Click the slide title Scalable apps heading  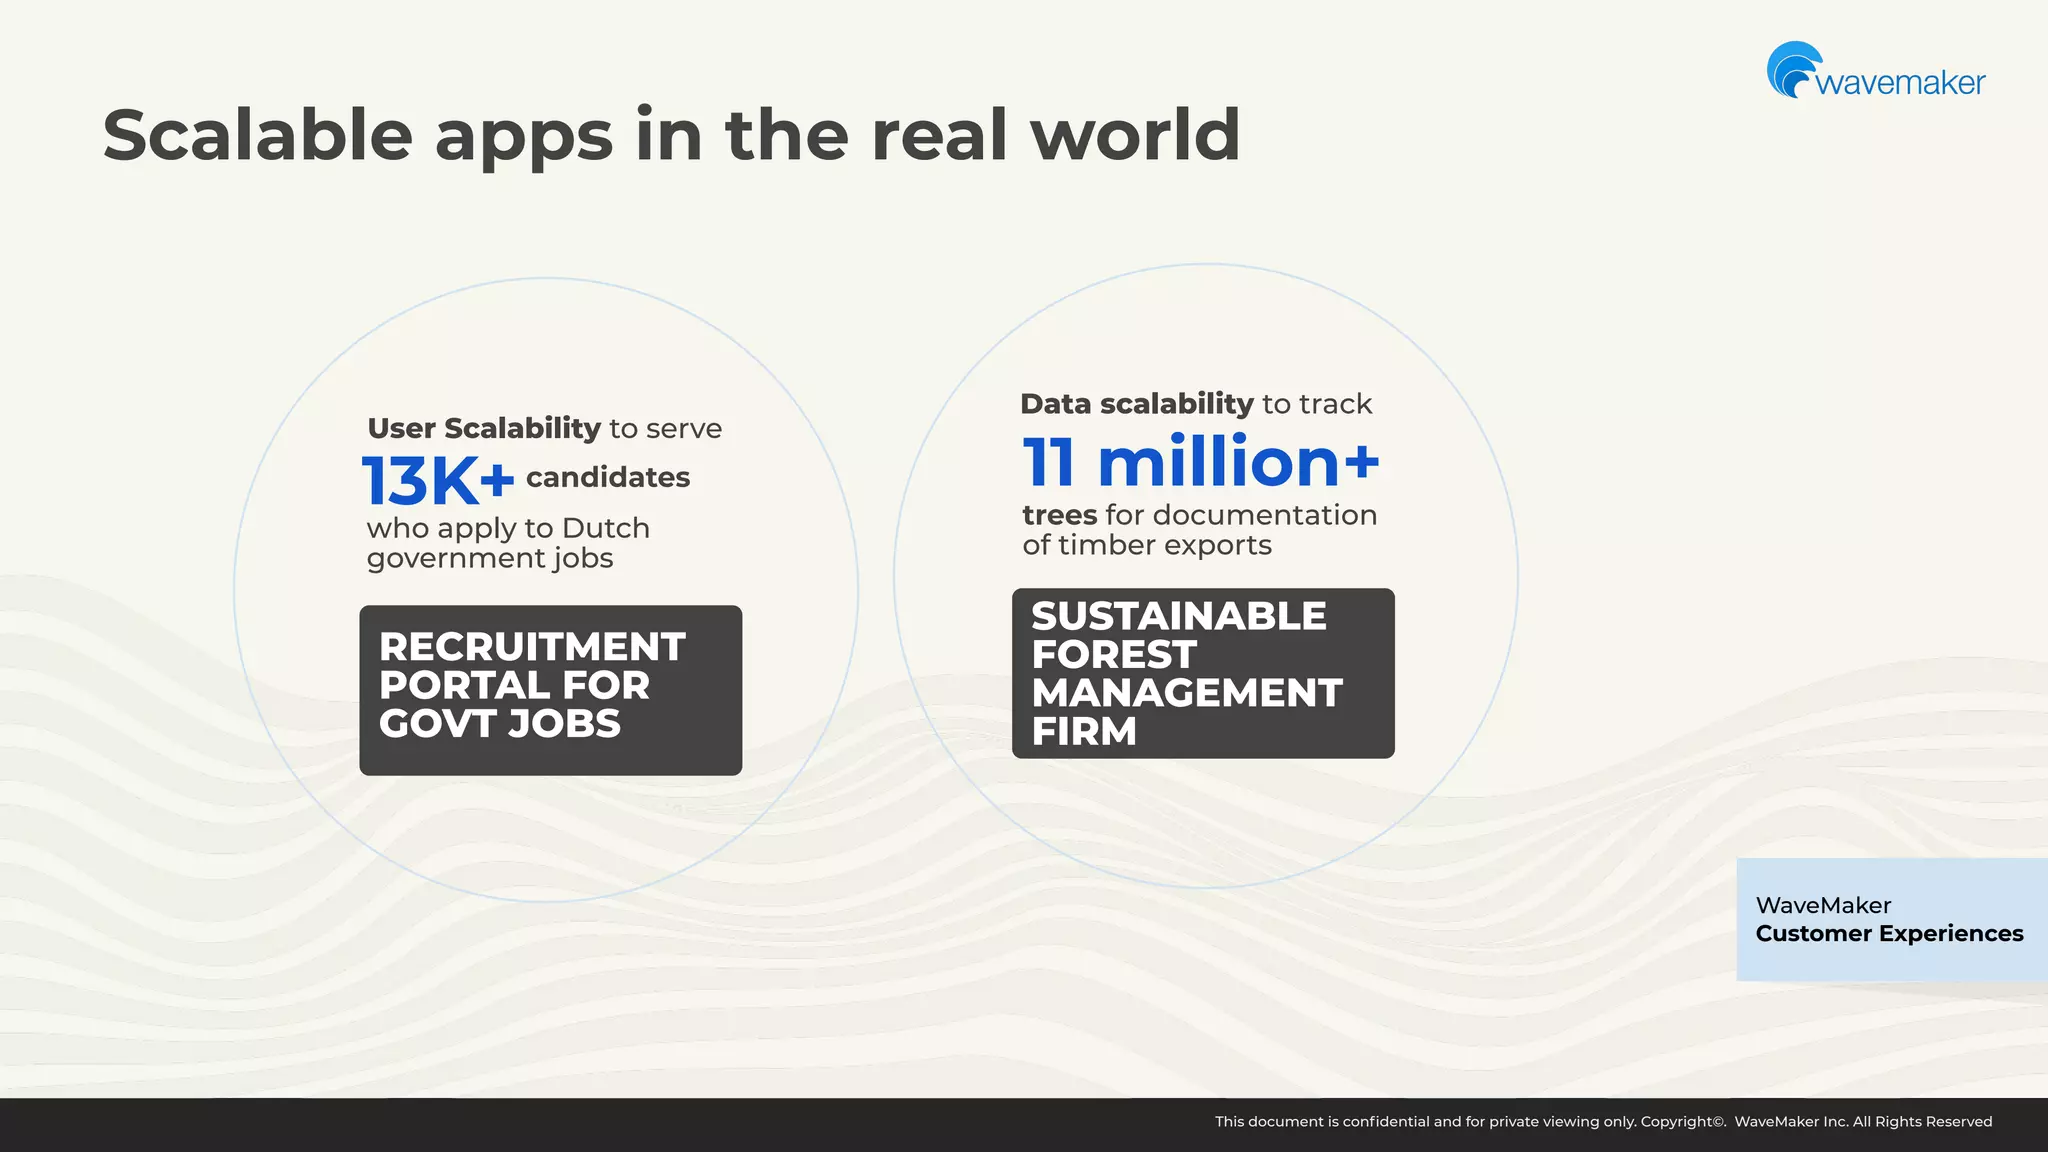click(x=671, y=135)
